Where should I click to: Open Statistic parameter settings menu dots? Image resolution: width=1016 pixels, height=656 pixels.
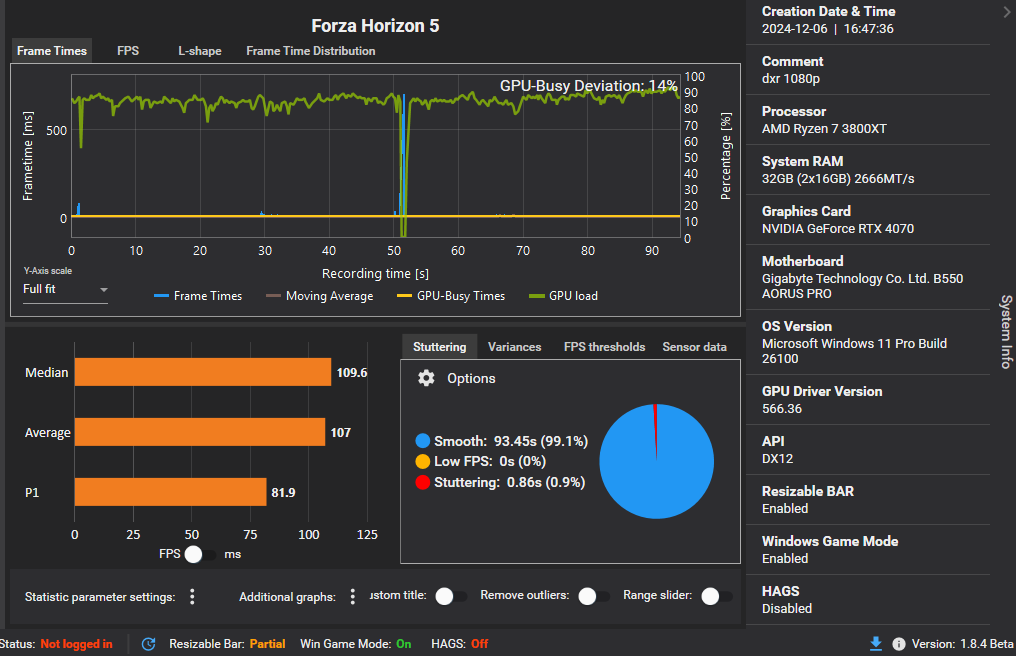(x=192, y=596)
